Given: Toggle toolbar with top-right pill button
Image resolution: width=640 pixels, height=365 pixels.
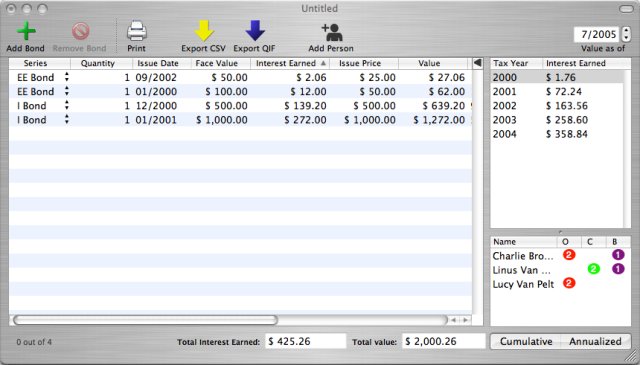Looking at the screenshot, I should pos(626,9).
